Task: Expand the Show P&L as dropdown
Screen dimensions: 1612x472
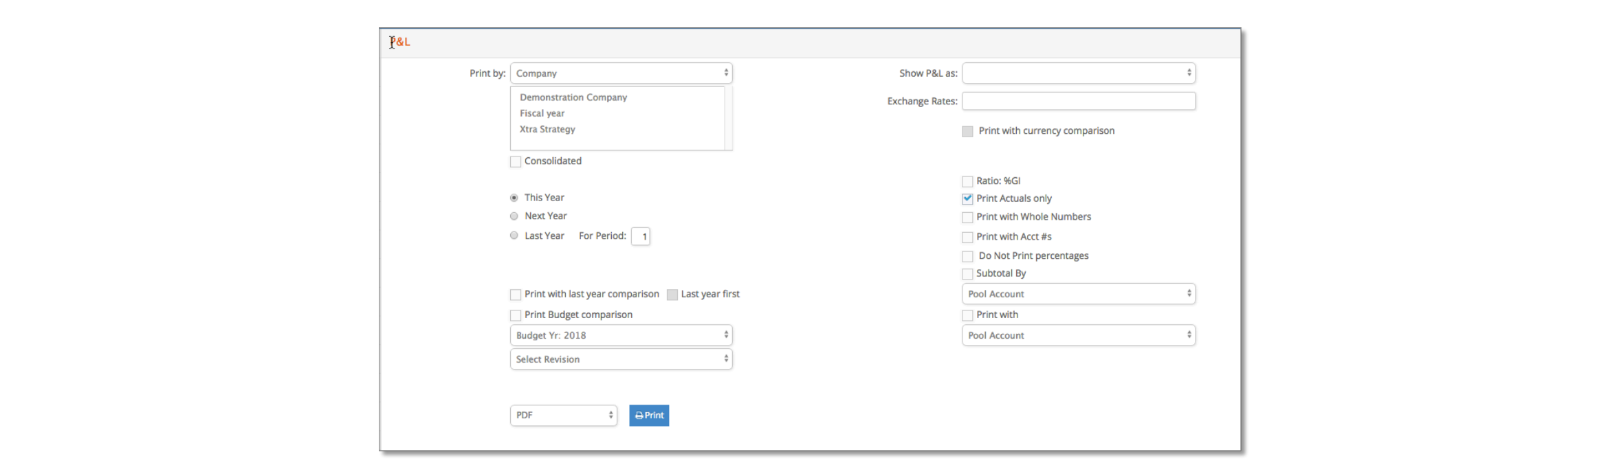Action: tap(1079, 74)
